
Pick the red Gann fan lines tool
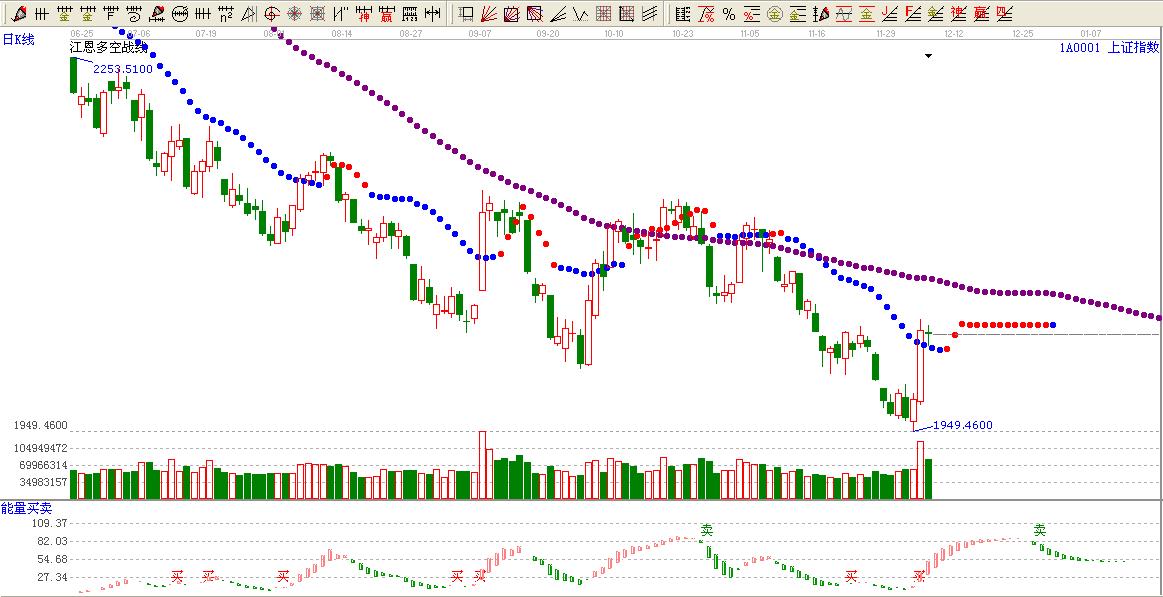click(x=489, y=14)
